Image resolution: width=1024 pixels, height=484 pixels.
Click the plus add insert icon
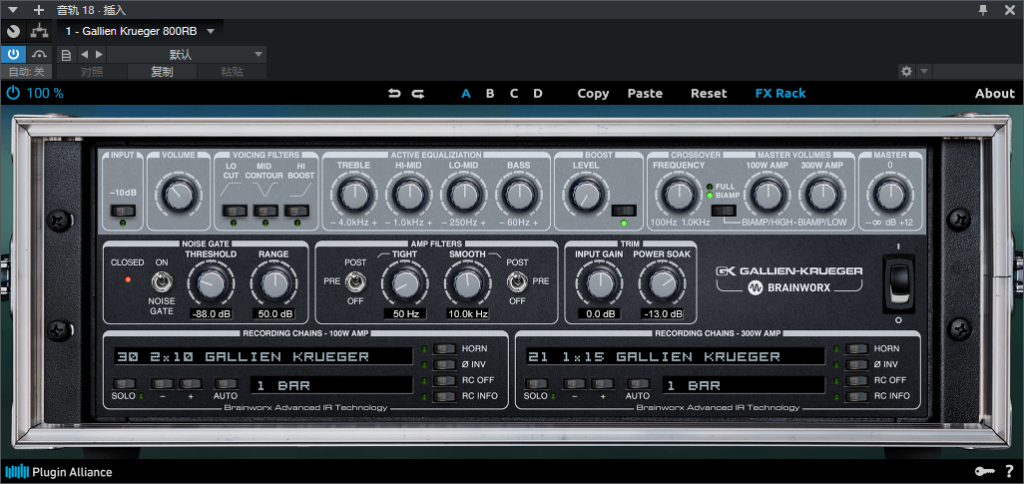[x=39, y=10]
